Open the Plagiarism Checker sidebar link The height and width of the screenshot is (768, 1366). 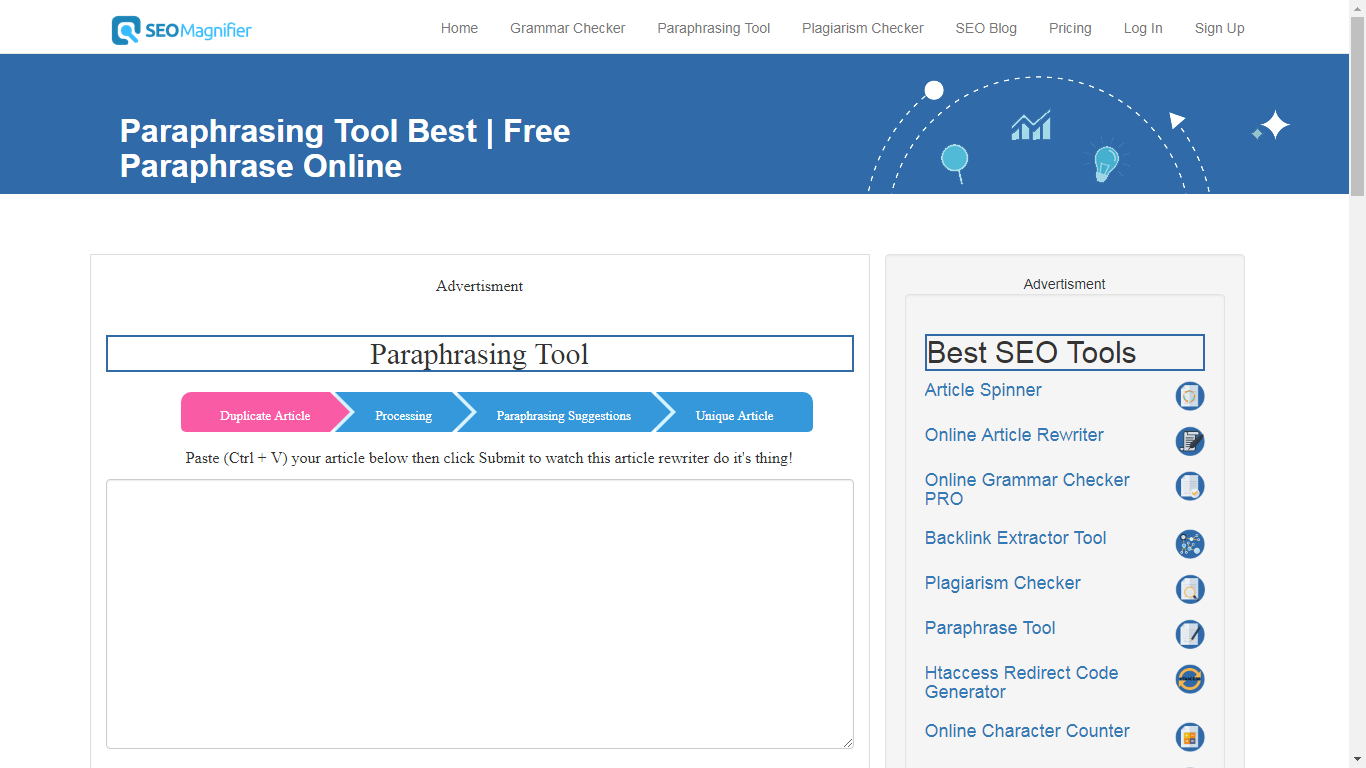click(1002, 583)
